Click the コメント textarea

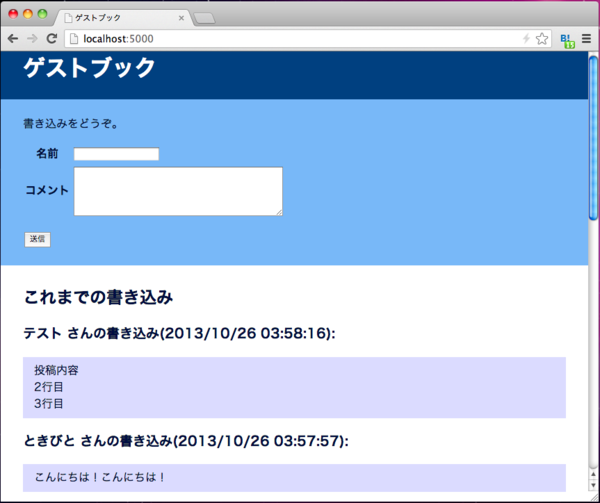(x=178, y=191)
